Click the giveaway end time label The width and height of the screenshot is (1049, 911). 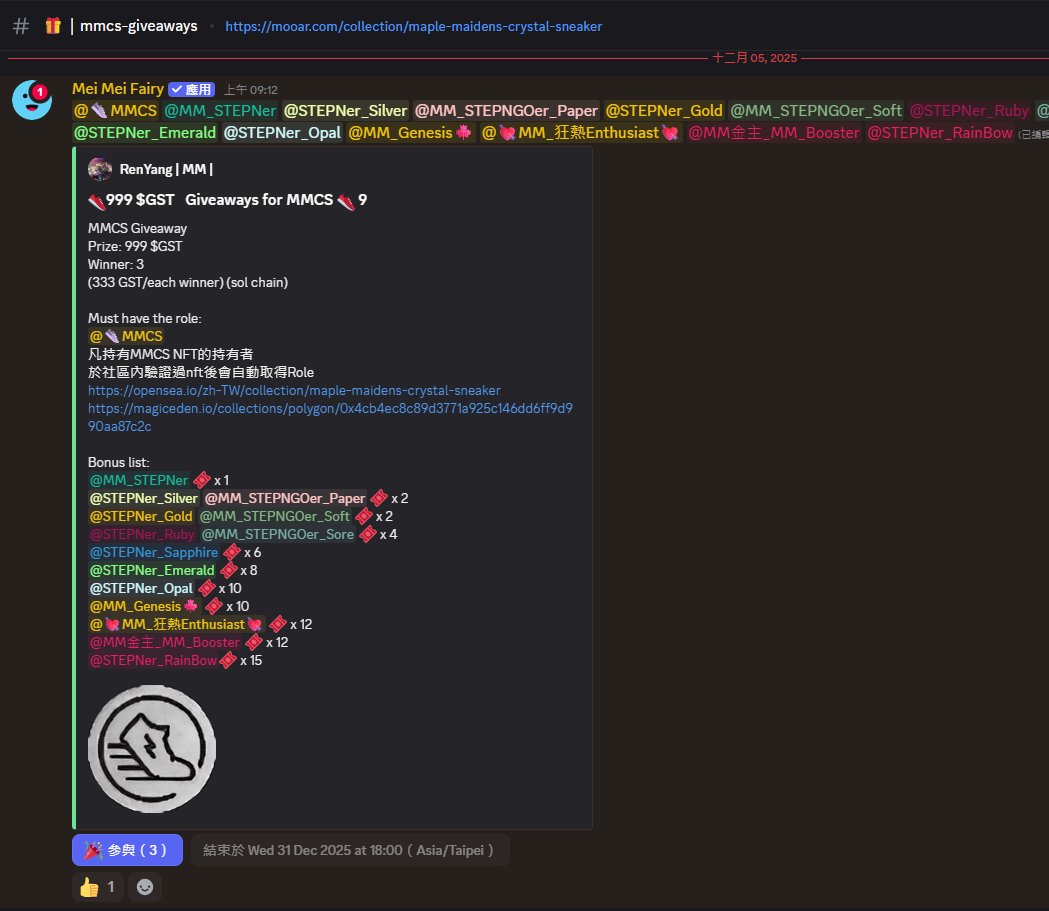tap(349, 850)
